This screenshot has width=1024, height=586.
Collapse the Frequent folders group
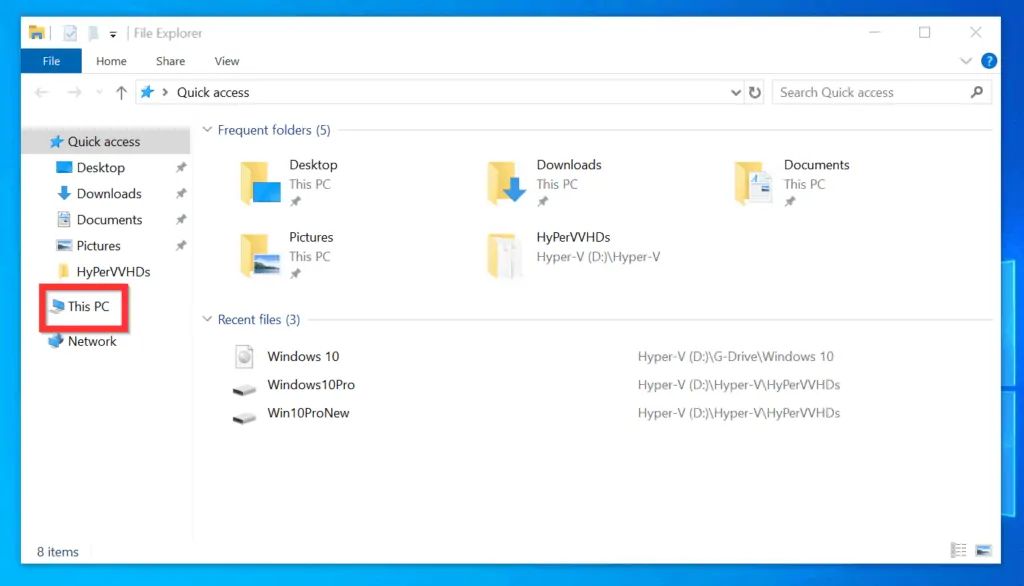pos(208,130)
